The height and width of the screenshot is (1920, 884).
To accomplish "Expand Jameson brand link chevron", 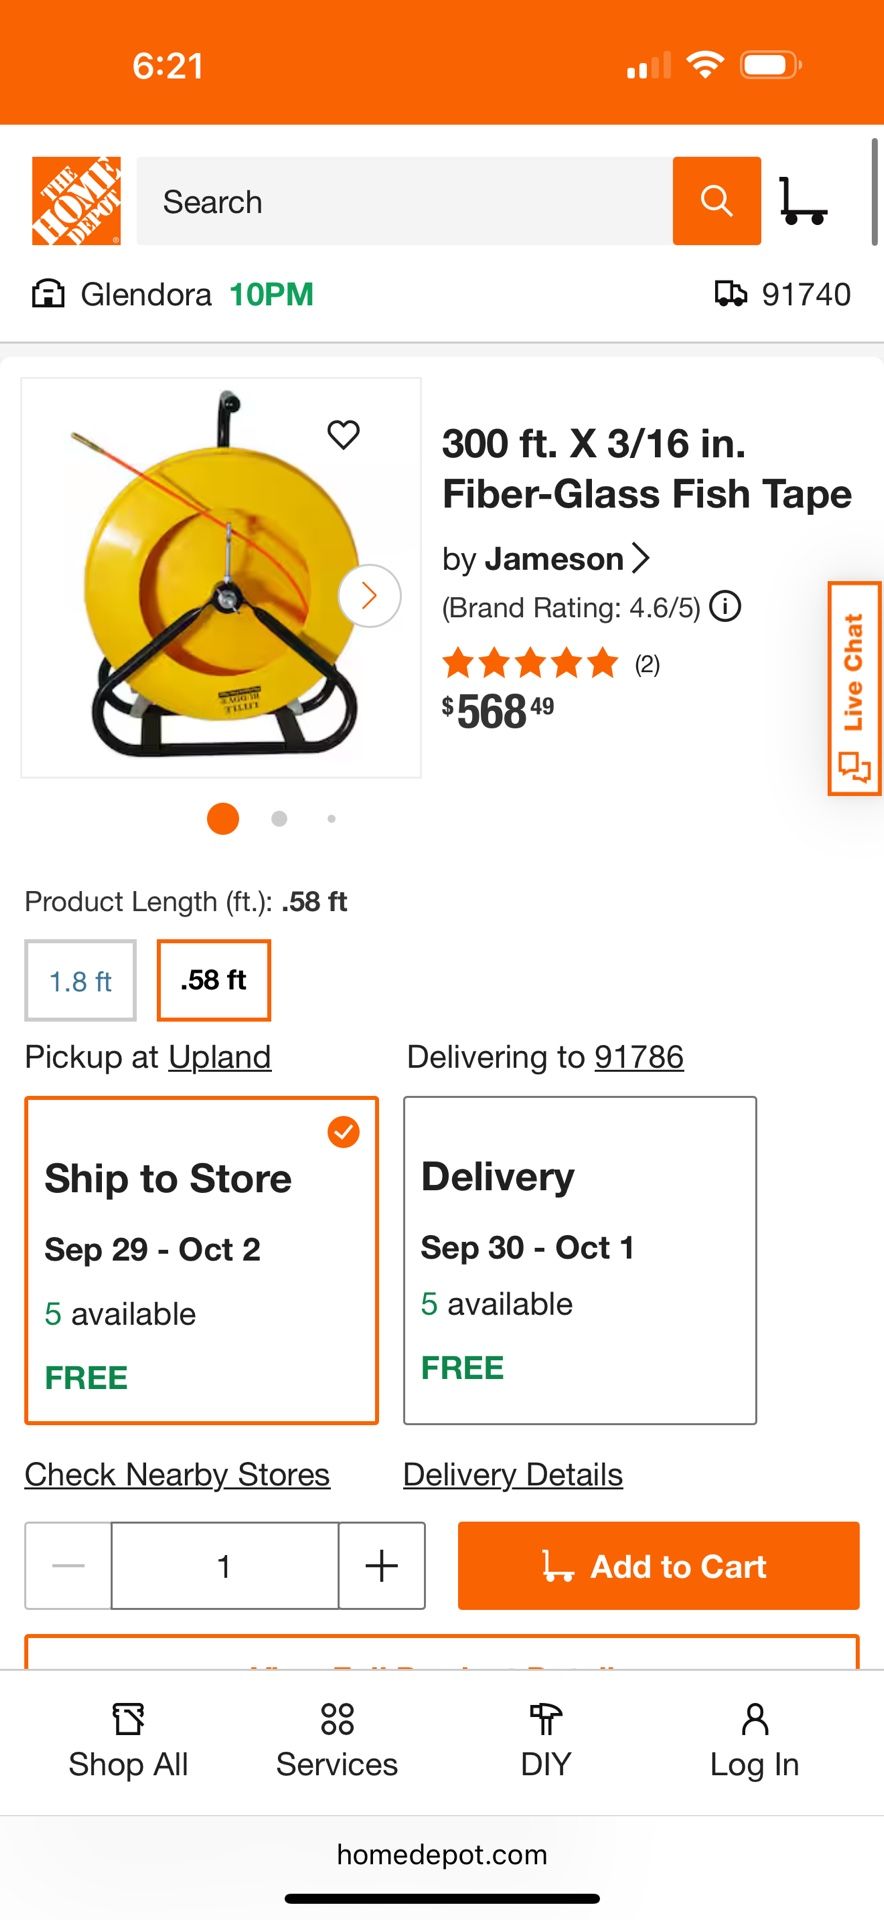I will 641,559.
